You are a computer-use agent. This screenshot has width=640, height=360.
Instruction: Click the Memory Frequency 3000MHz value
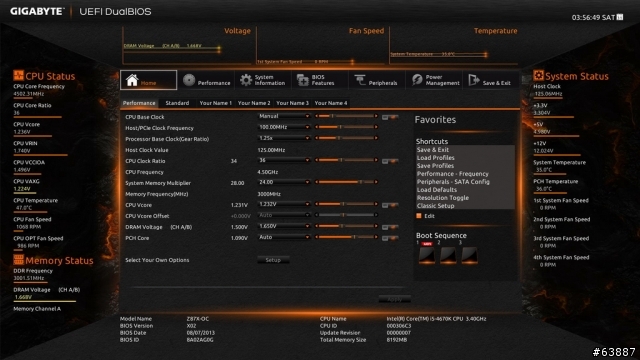point(269,194)
